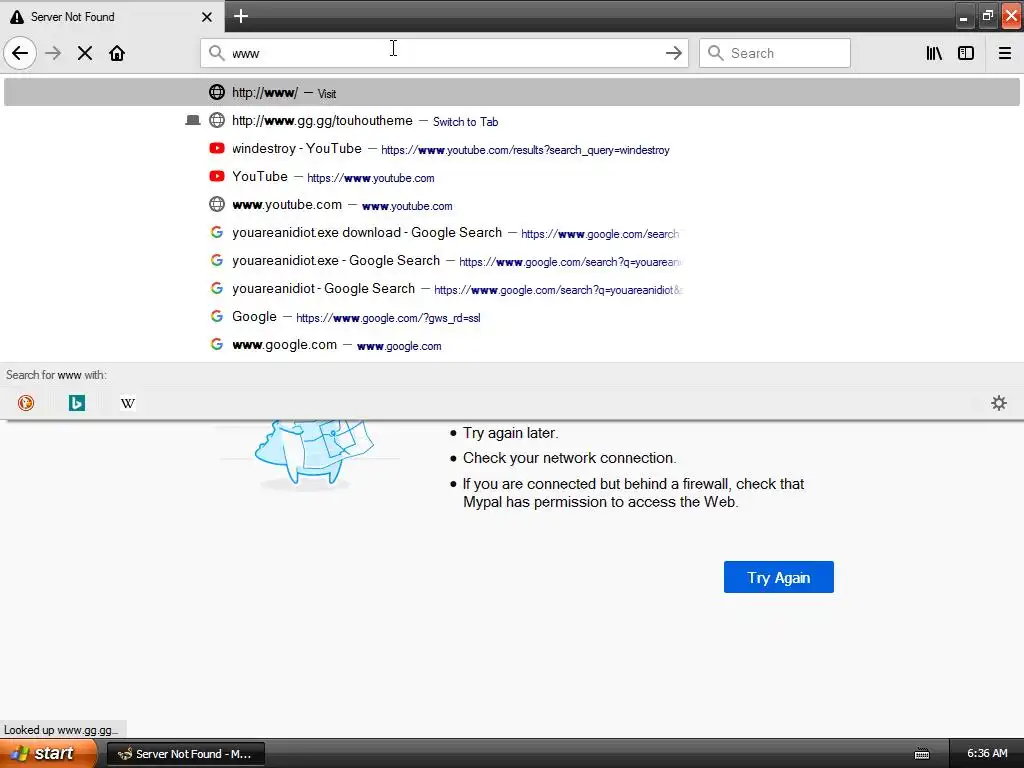Click the Try Again button
This screenshot has height=768, width=1024.
[x=778, y=577]
